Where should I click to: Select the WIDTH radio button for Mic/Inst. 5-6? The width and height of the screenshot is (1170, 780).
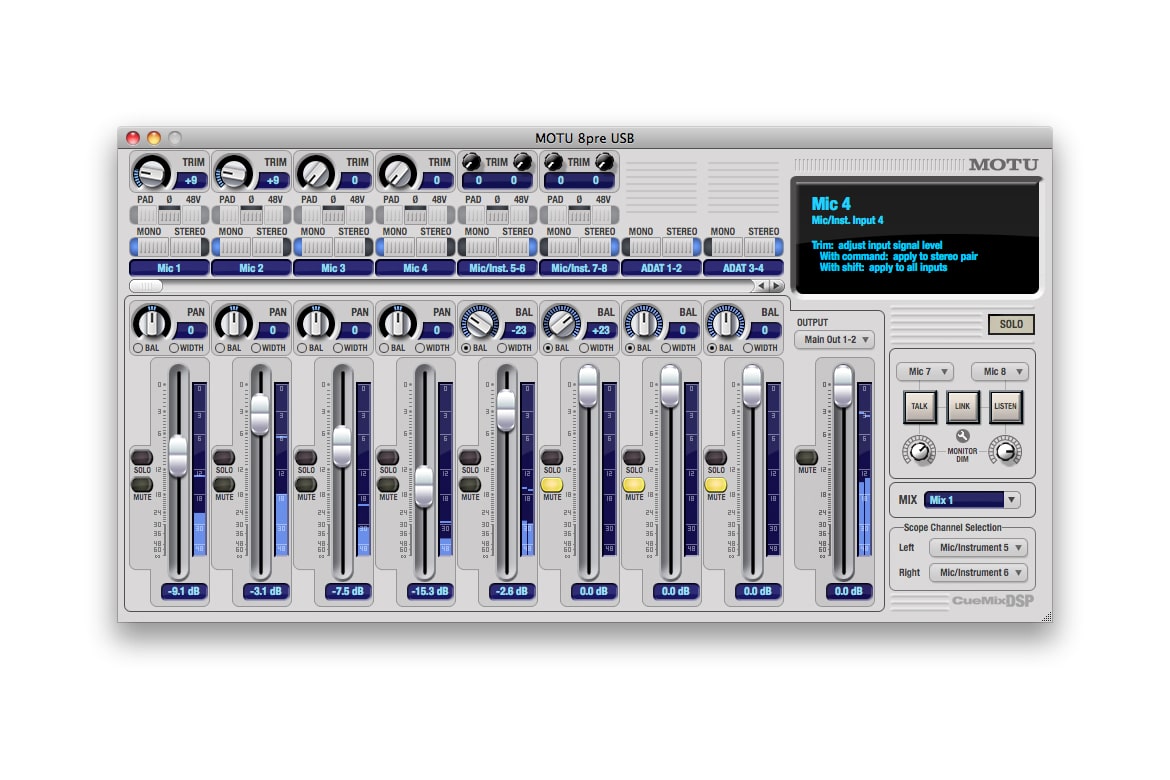pyautogui.click(x=502, y=348)
